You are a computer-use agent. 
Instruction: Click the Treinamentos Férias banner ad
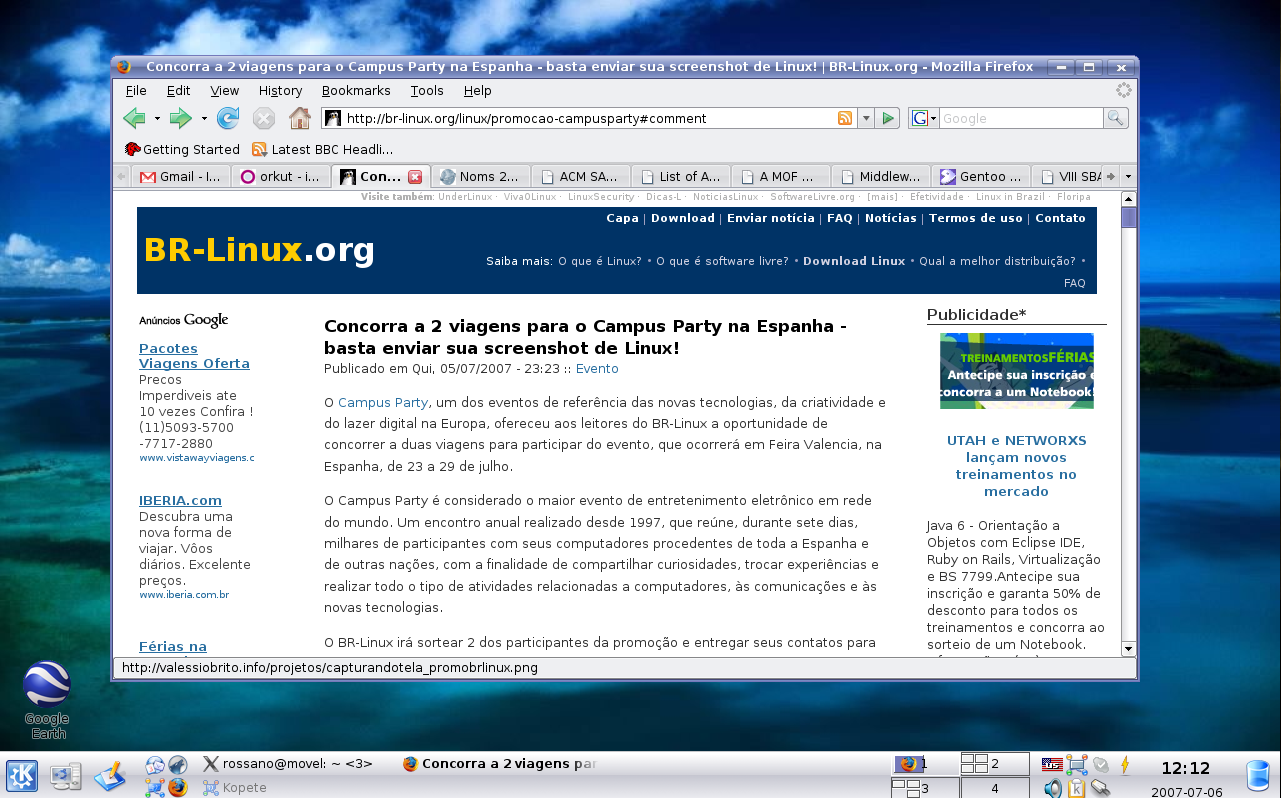(x=1016, y=371)
